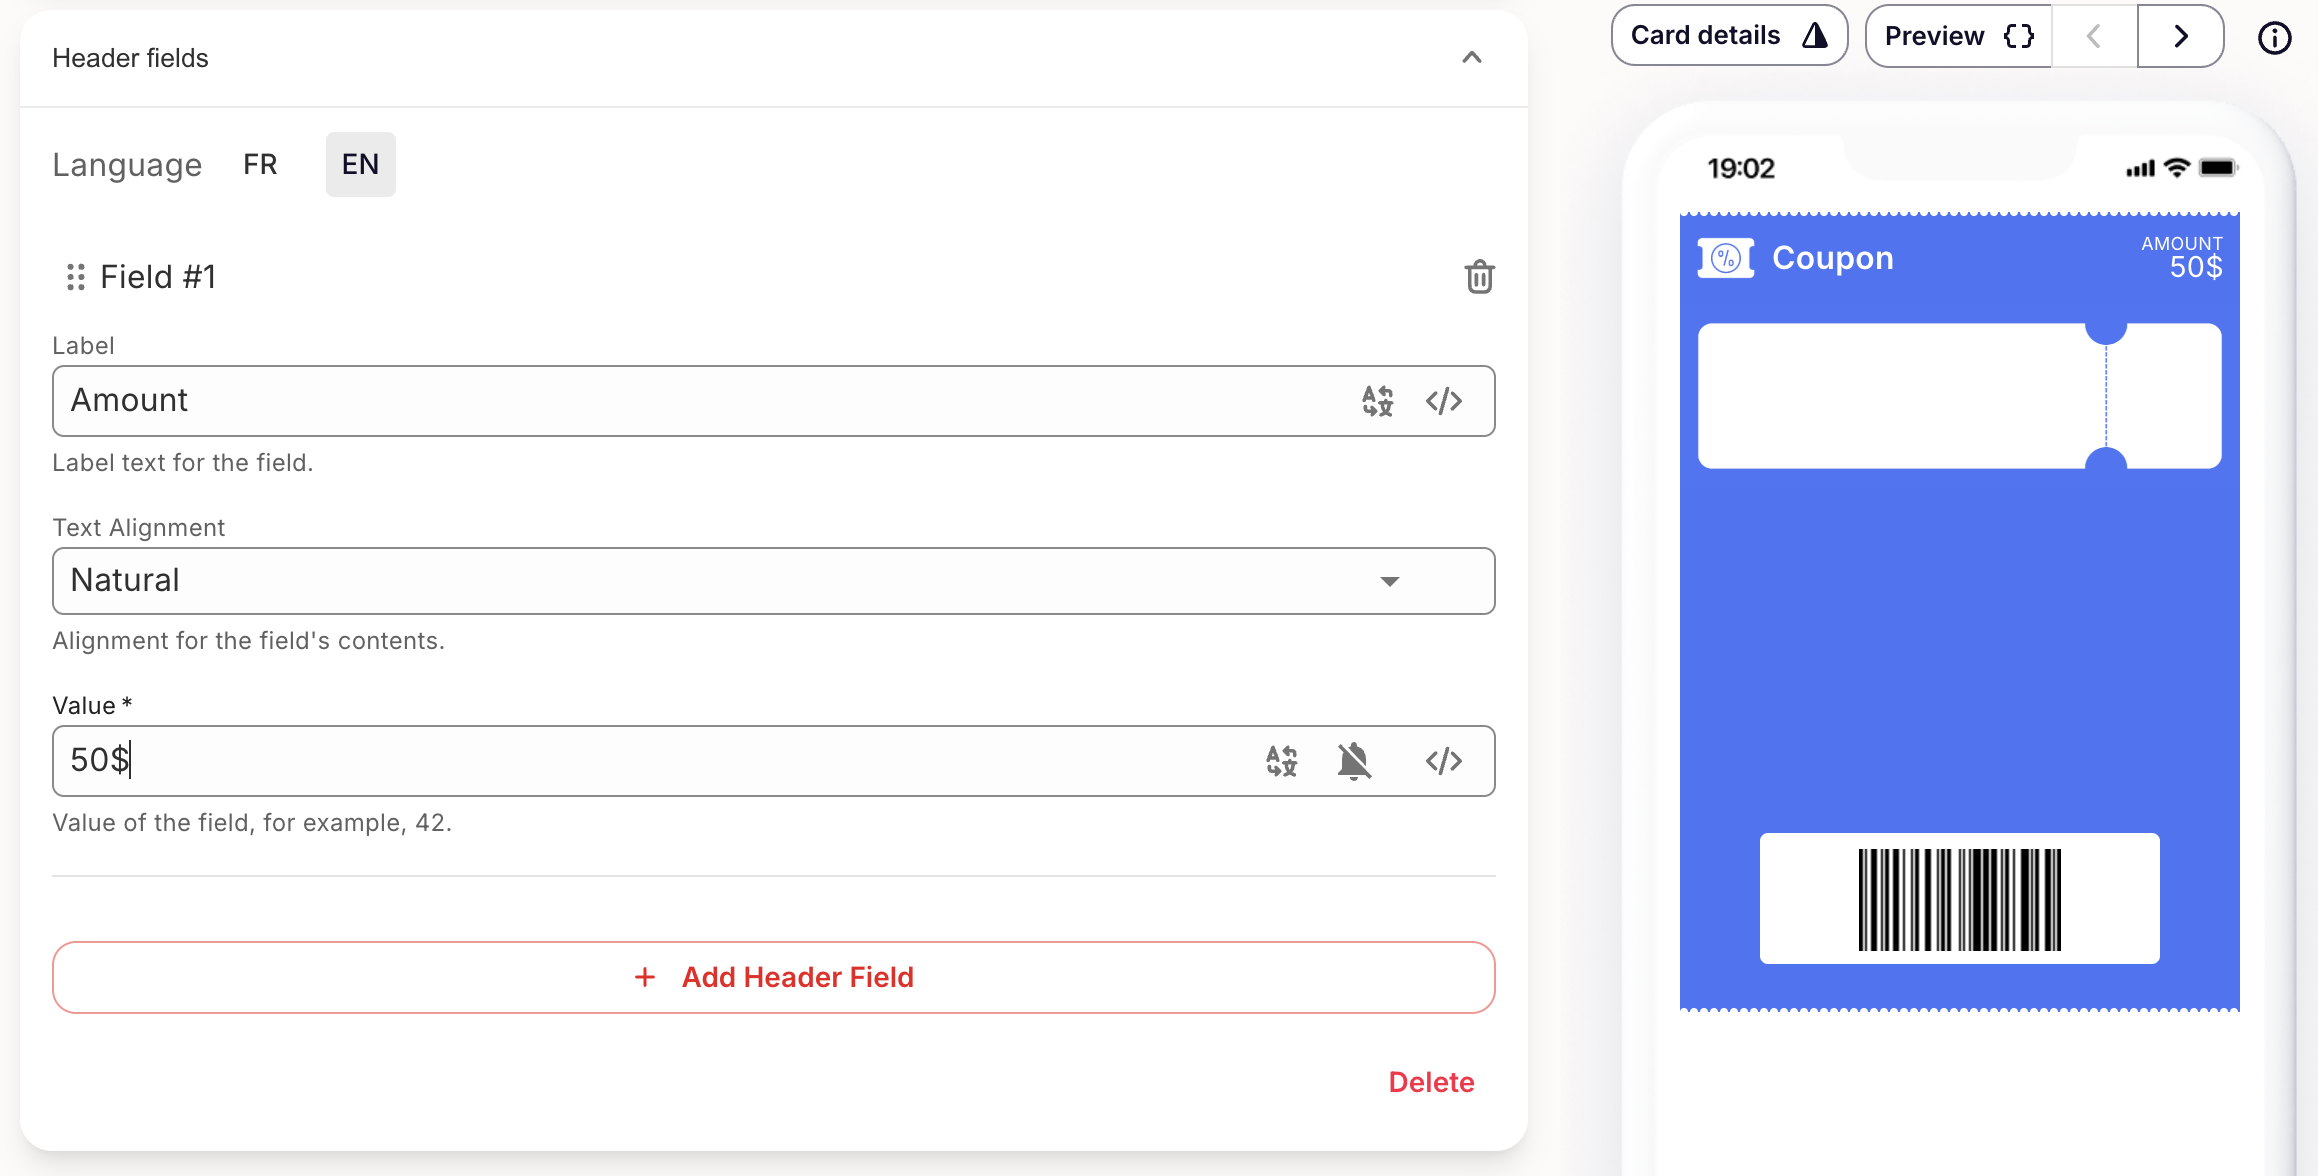This screenshot has height=1176, width=2318.
Task: Grab the drag handle next to Field #1
Action: pos(75,276)
